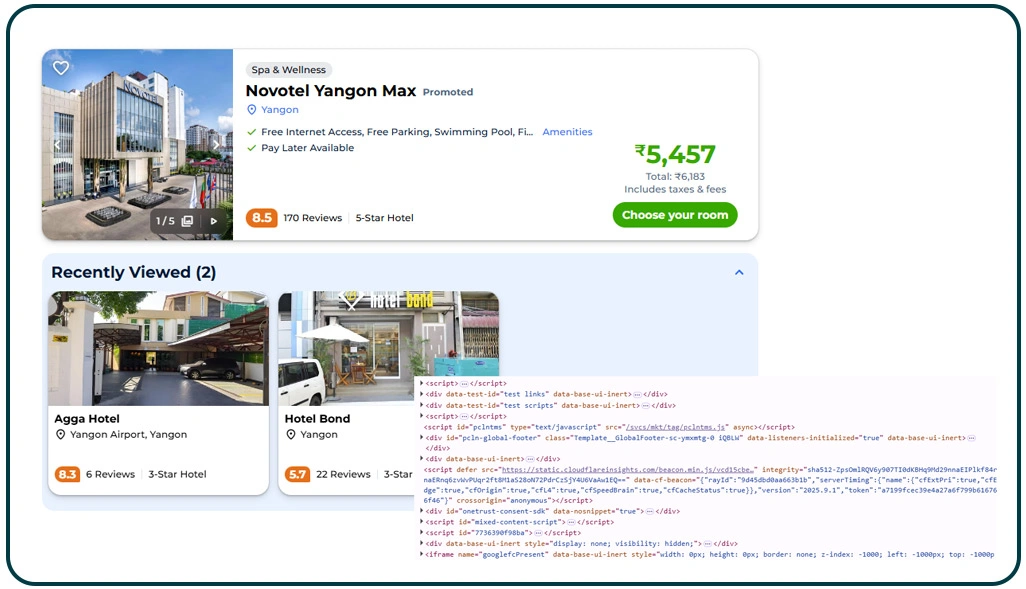This screenshot has width=1026, height=589.
Task: Open the Amenities link
Action: pos(567,131)
